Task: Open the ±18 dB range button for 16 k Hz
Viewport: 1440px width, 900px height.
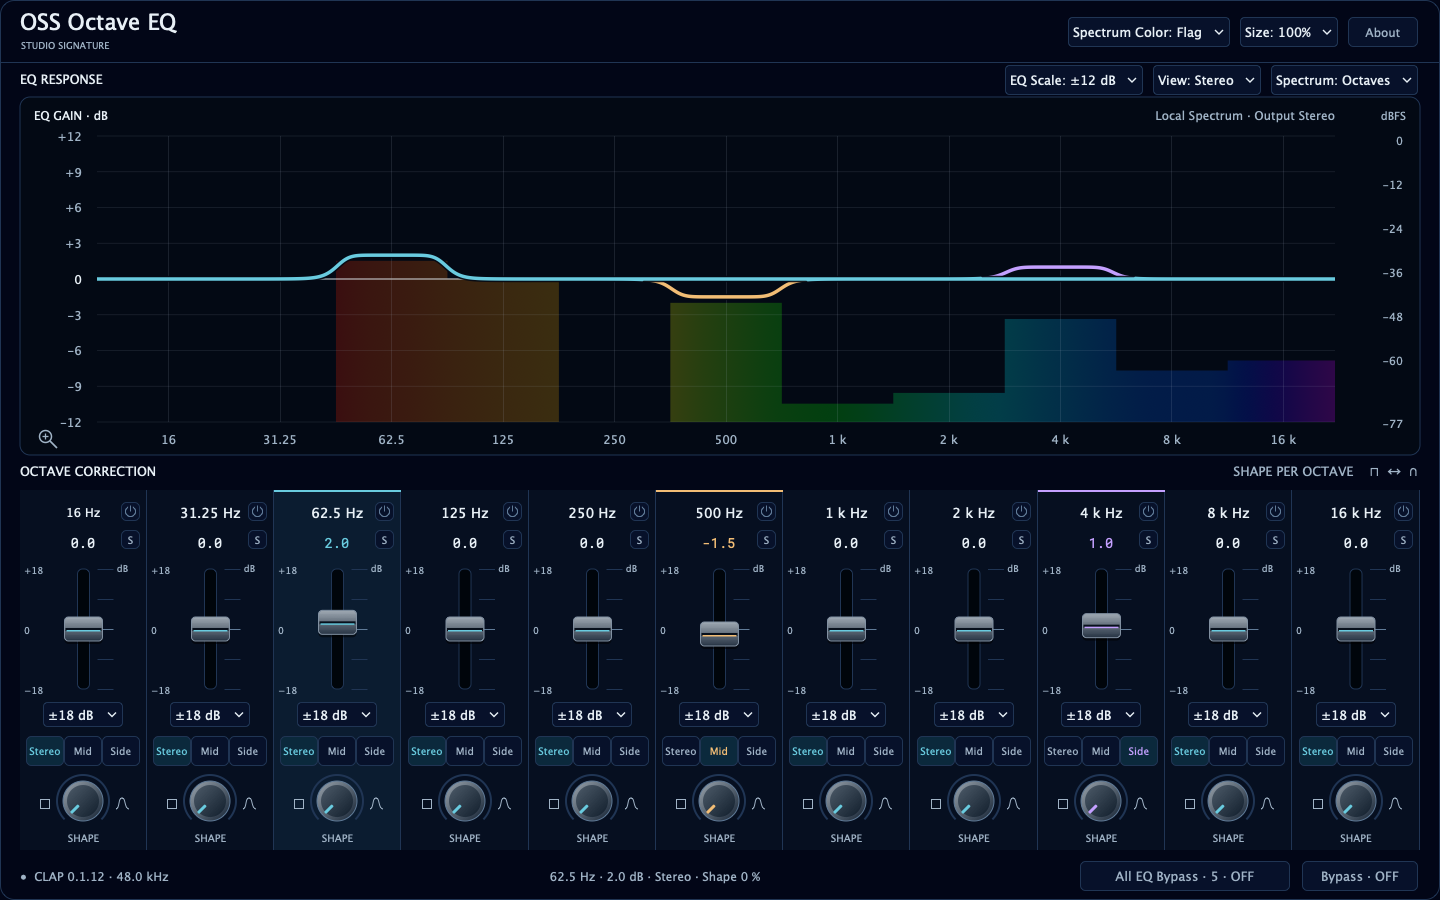Action: 1356,715
